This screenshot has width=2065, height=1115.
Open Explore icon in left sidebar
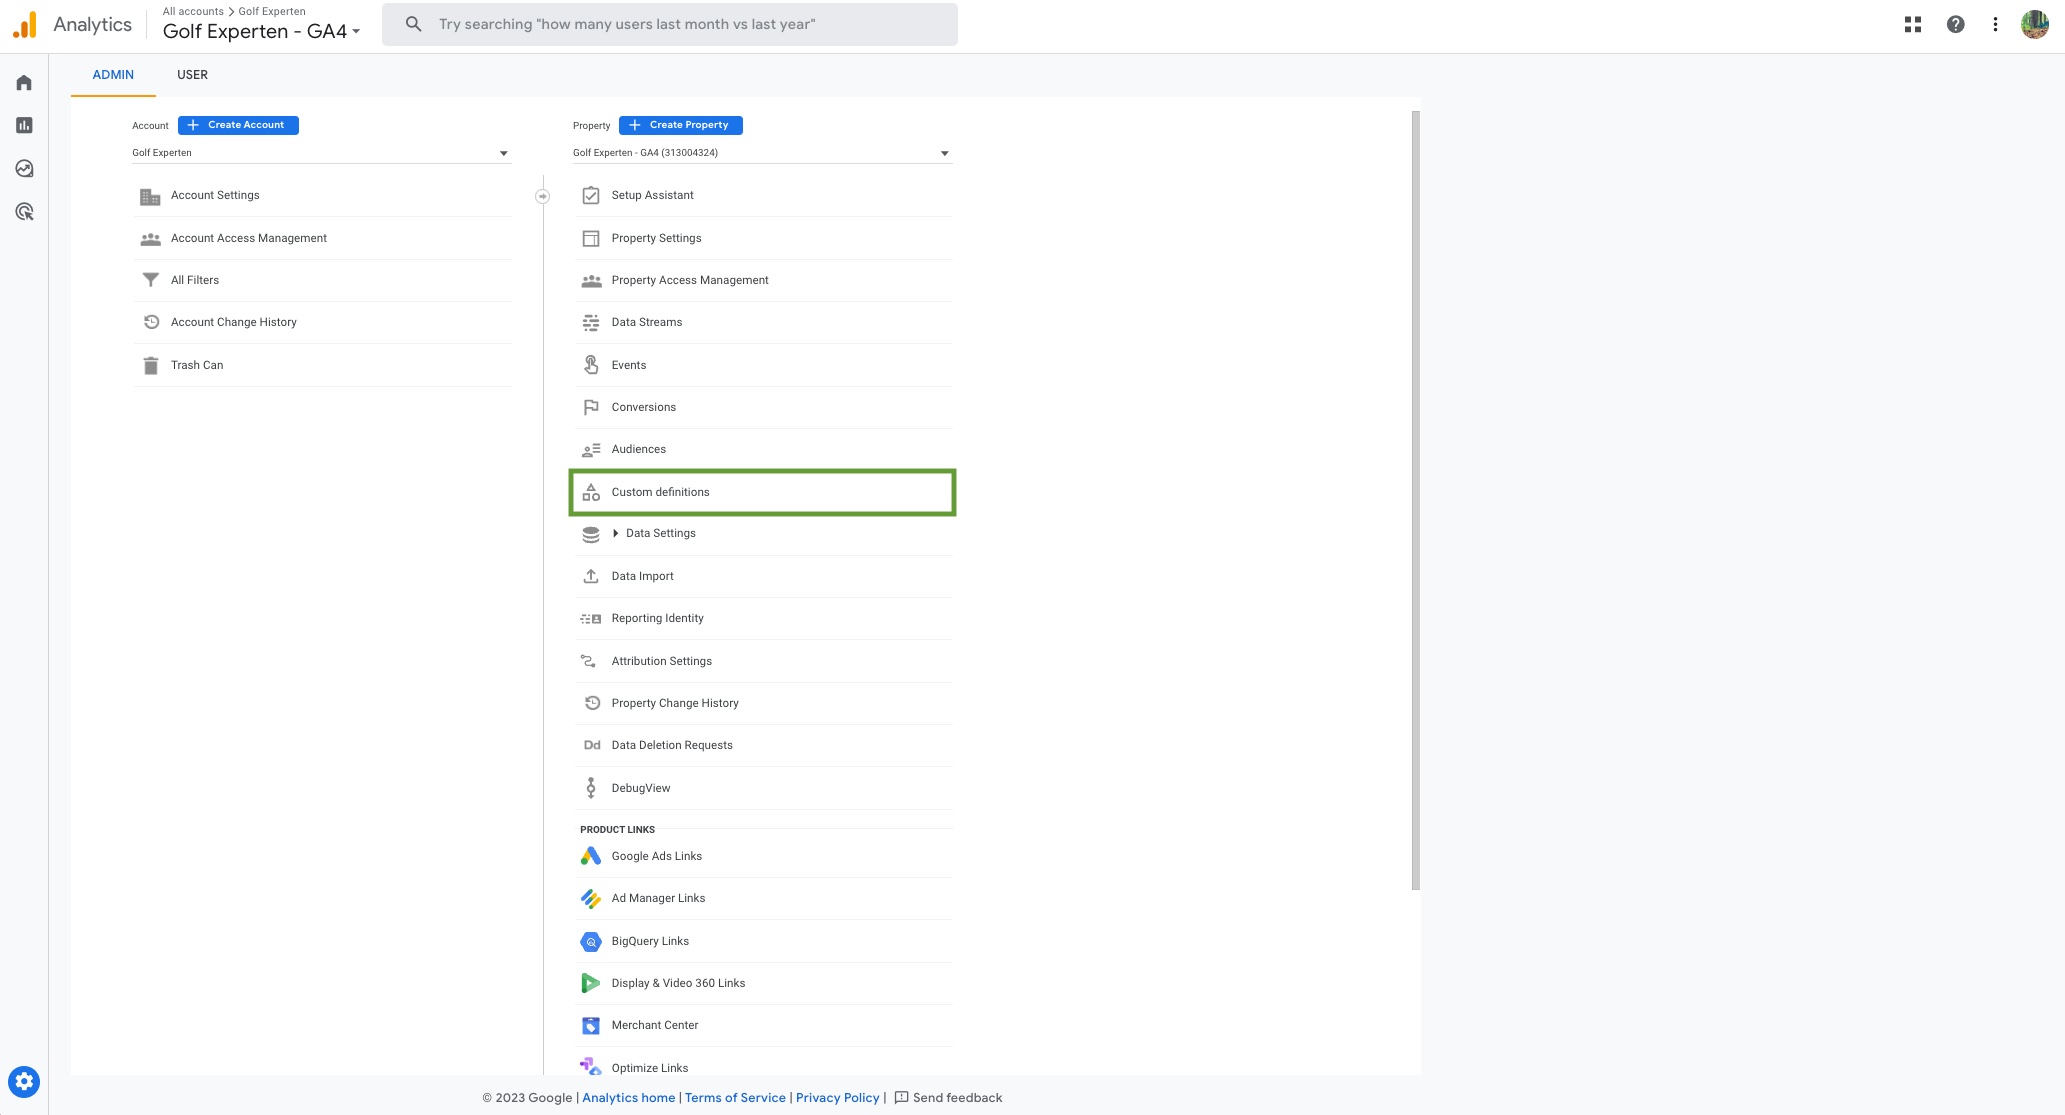[x=24, y=169]
